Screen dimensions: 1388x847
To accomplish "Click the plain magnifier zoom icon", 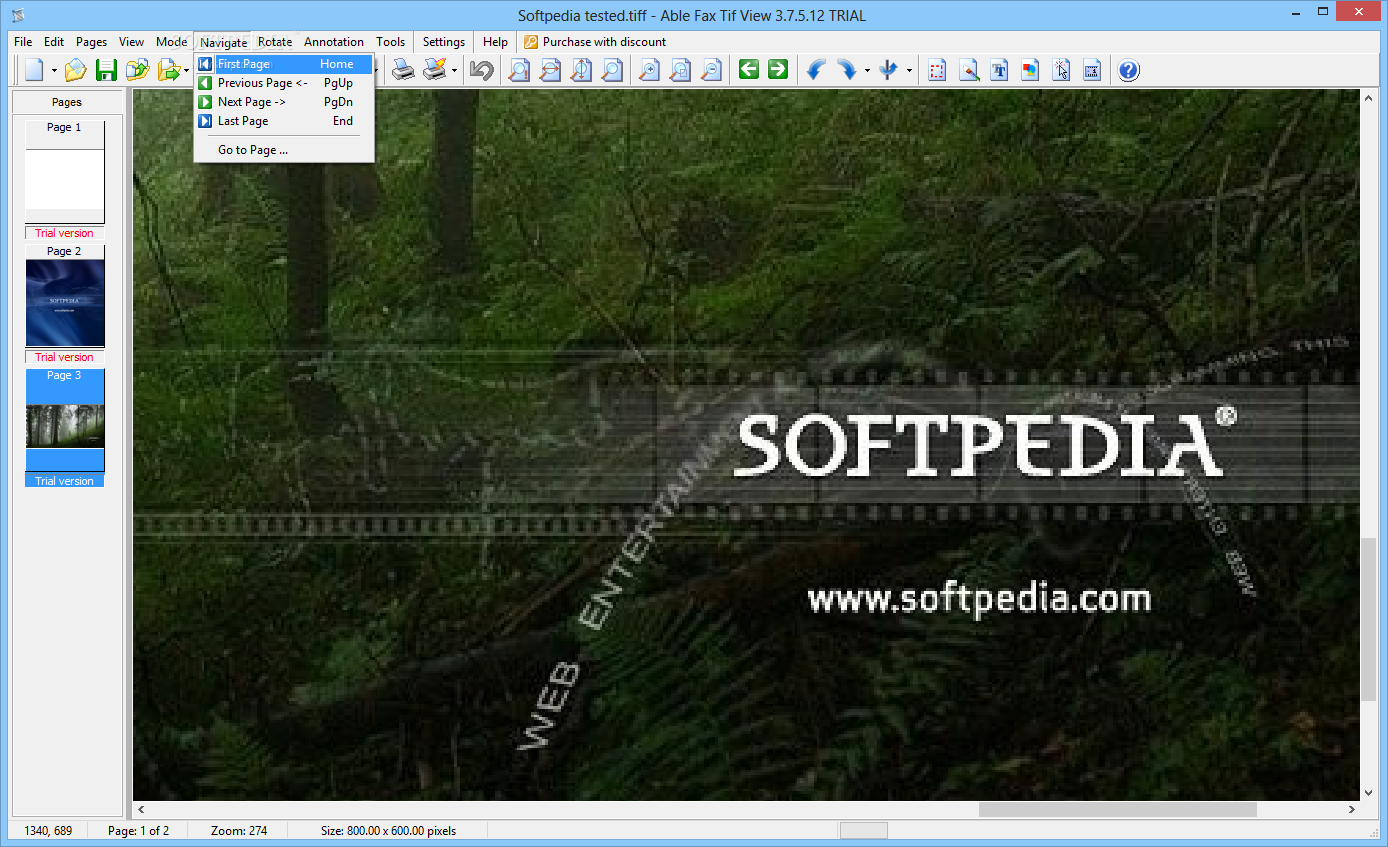I will coord(611,70).
